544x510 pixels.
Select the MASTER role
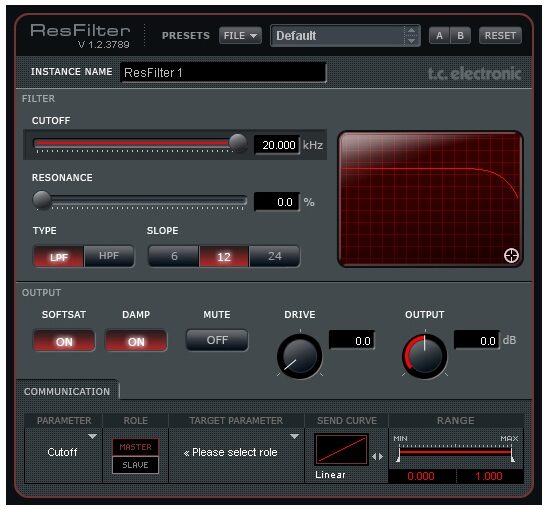[135, 447]
